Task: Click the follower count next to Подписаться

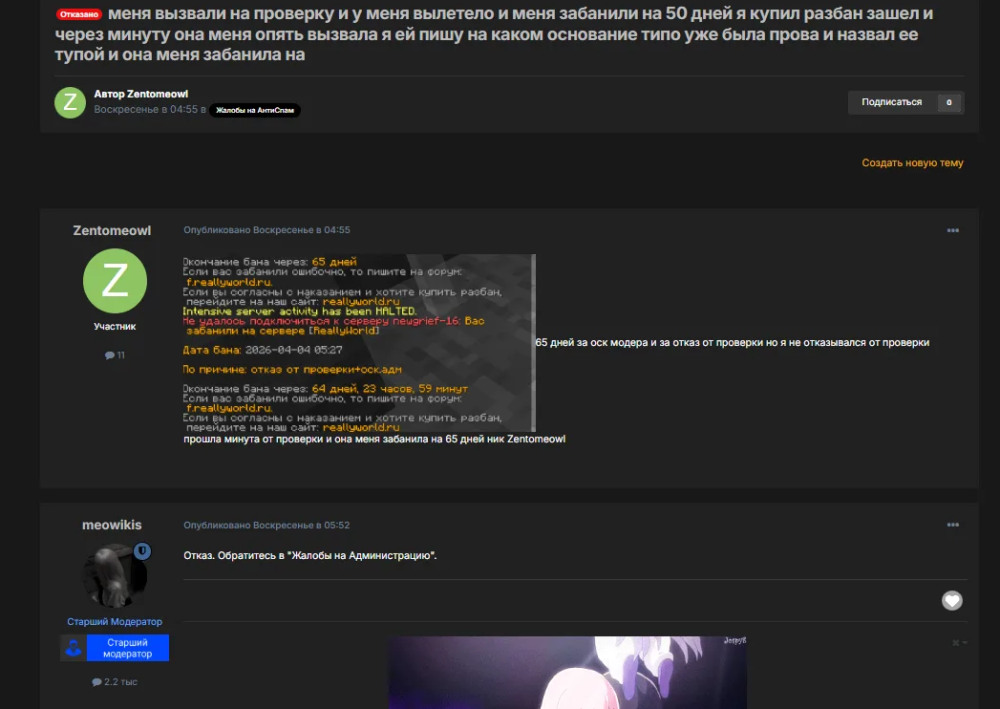Action: [948, 102]
